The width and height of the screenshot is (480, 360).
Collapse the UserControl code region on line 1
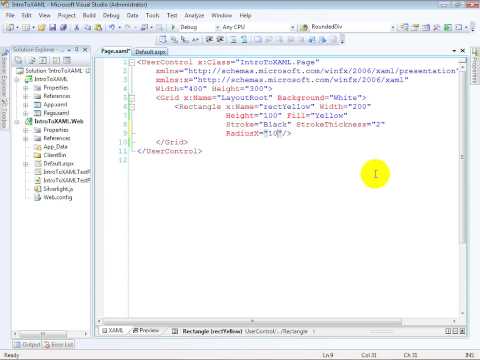coord(132,62)
